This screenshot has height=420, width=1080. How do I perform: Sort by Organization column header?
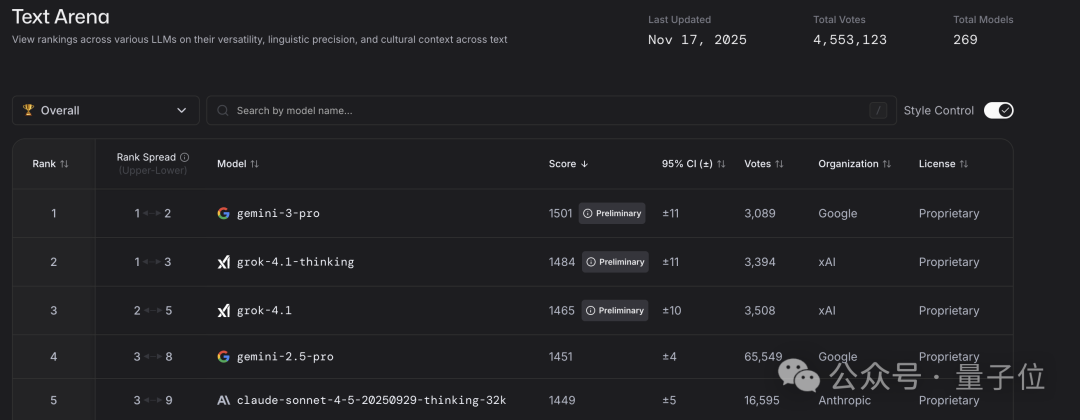point(855,163)
